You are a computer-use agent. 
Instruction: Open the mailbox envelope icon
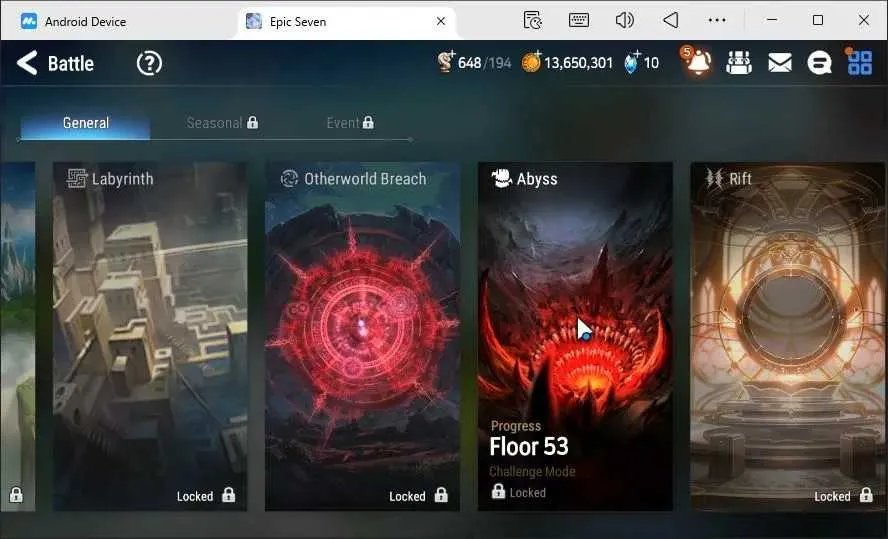(780, 63)
